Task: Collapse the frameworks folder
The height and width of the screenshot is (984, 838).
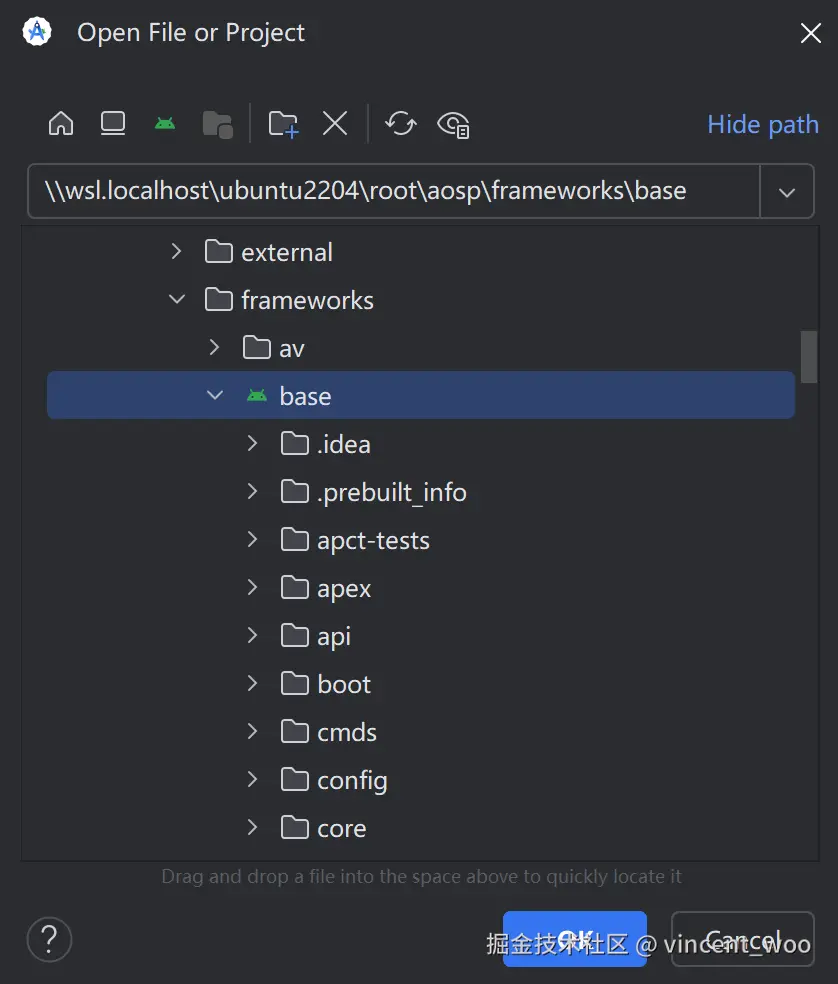Action: tap(177, 300)
